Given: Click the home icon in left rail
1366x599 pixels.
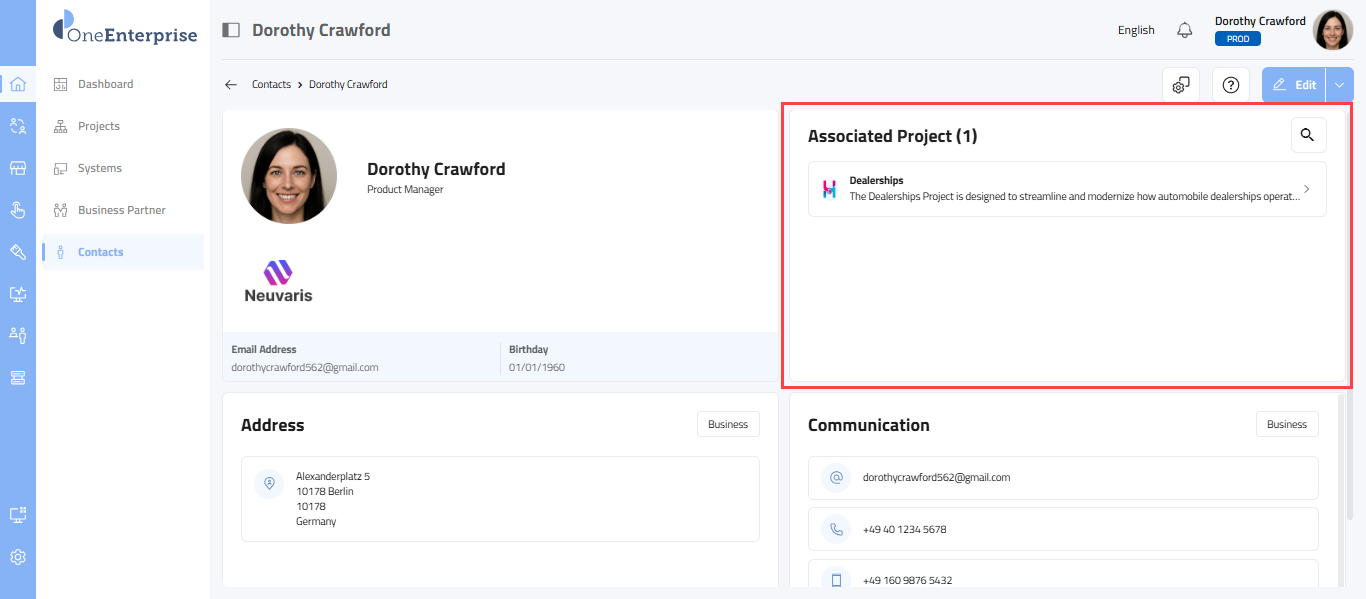Looking at the screenshot, I should pyautogui.click(x=17, y=84).
